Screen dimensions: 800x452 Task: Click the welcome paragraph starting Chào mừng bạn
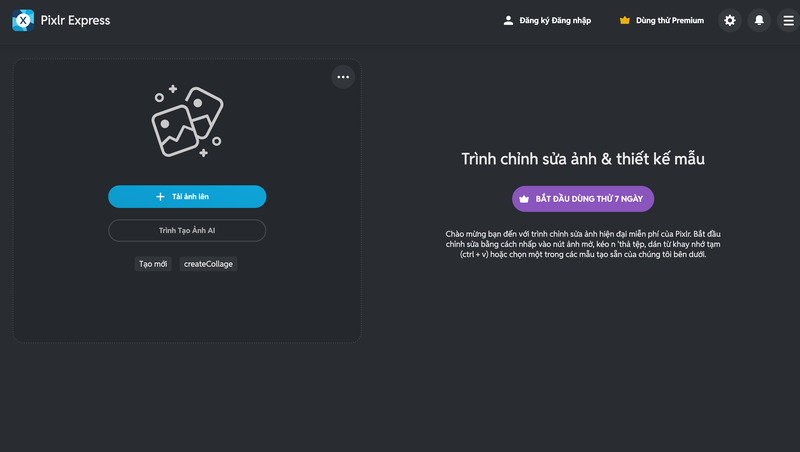pos(583,244)
